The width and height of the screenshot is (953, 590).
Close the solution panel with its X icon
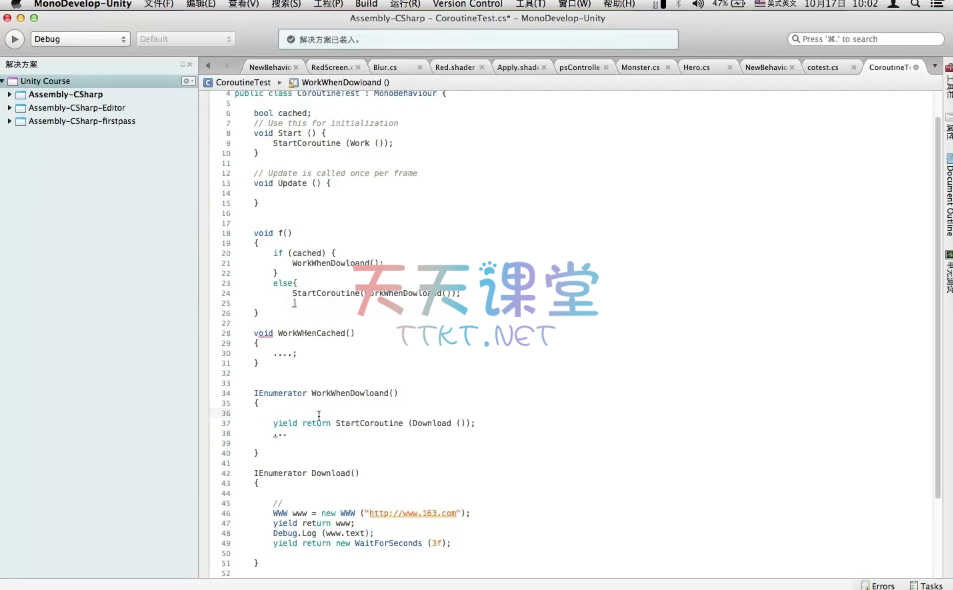tap(190, 65)
